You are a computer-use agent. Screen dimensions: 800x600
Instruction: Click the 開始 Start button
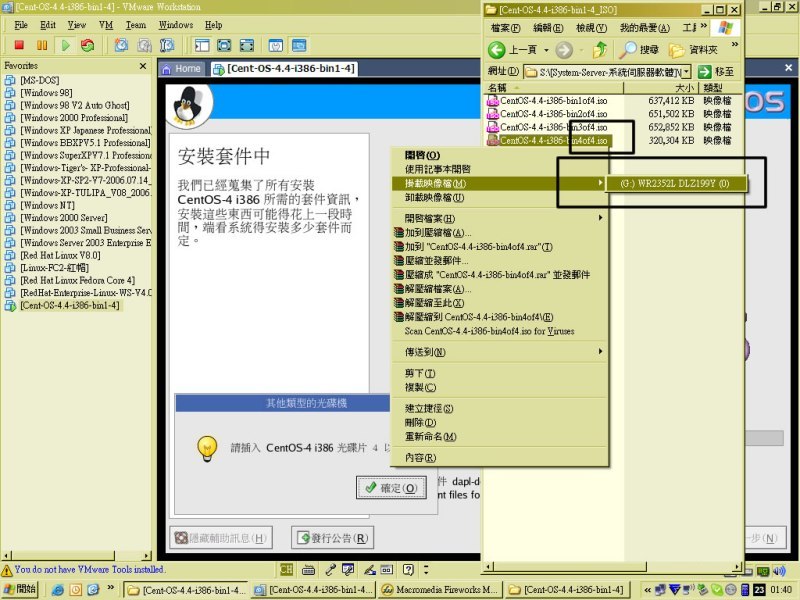[x=21, y=590]
